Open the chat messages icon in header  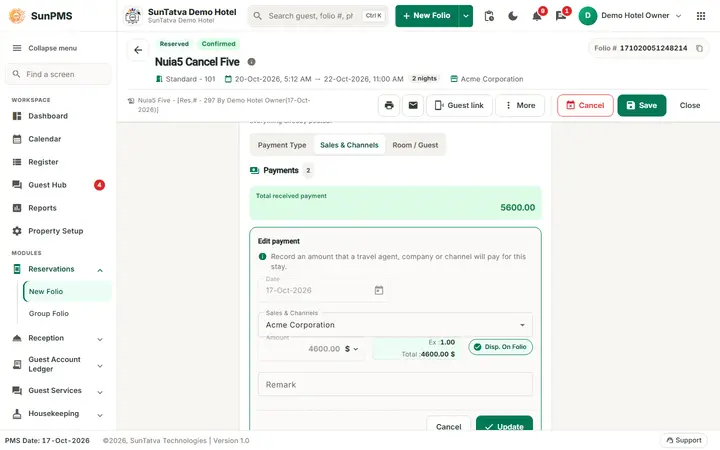point(561,16)
